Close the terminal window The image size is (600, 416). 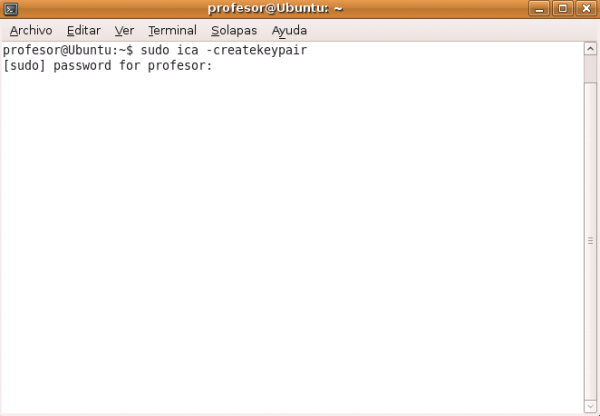click(x=586, y=8)
